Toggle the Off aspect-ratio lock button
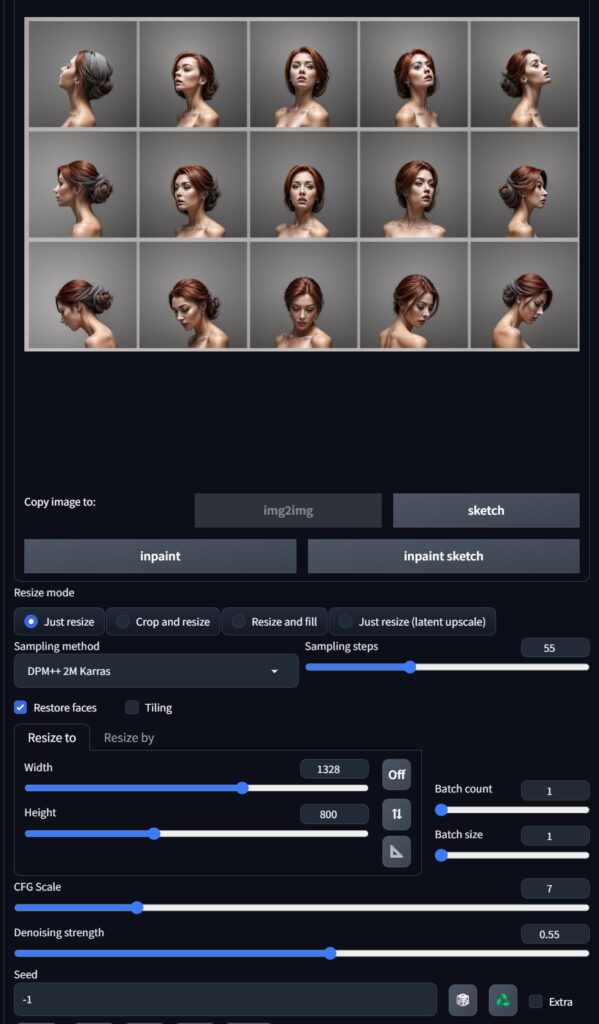The height and width of the screenshot is (1024, 599). tap(397, 775)
